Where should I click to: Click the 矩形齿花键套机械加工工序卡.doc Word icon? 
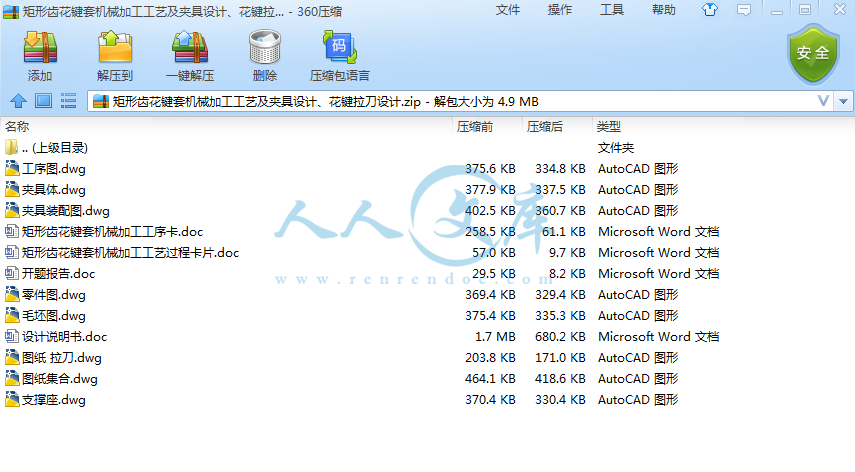point(11,232)
